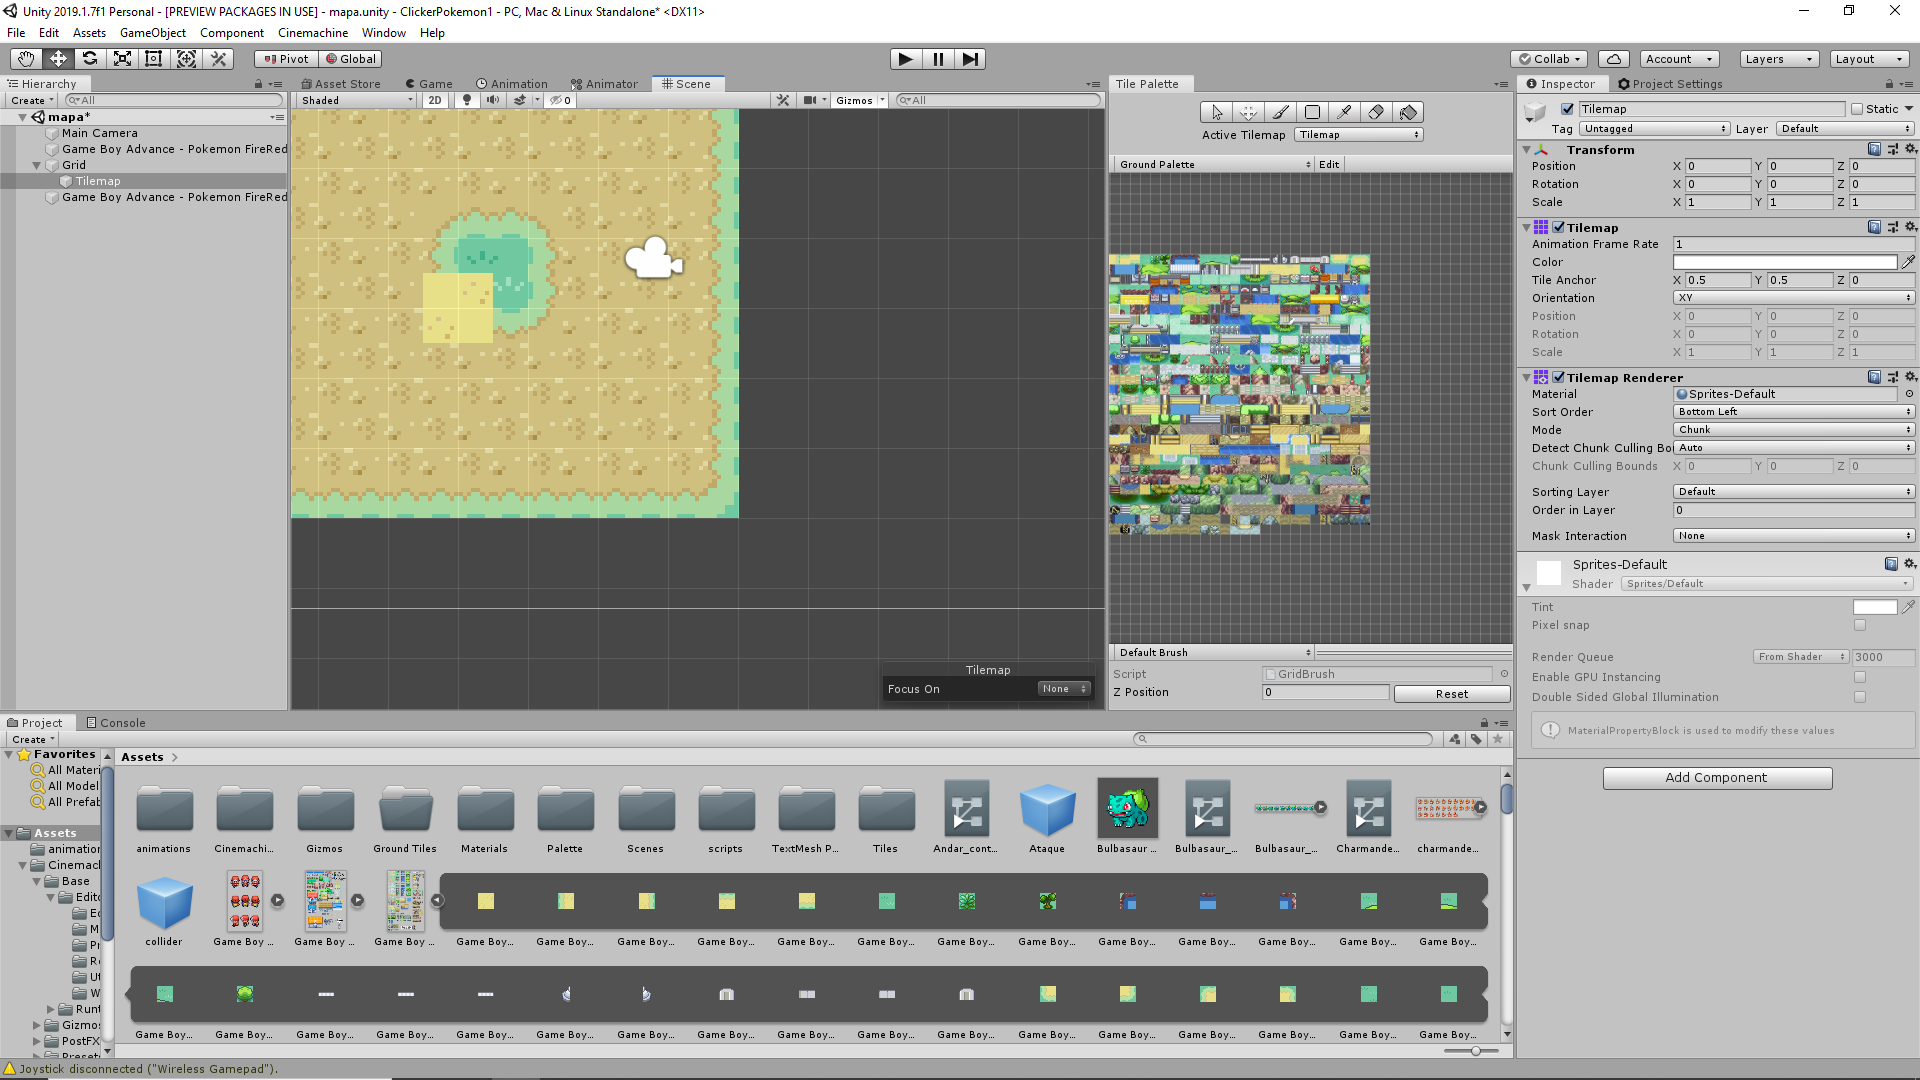Select the Fill Box tool in Tile Palette
1920x1080 pixels.
(x=1312, y=112)
